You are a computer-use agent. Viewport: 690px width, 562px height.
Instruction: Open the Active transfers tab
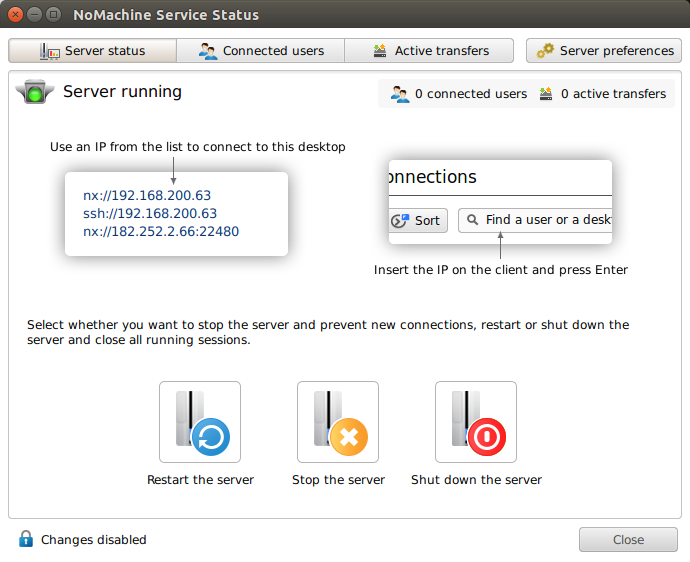429,51
